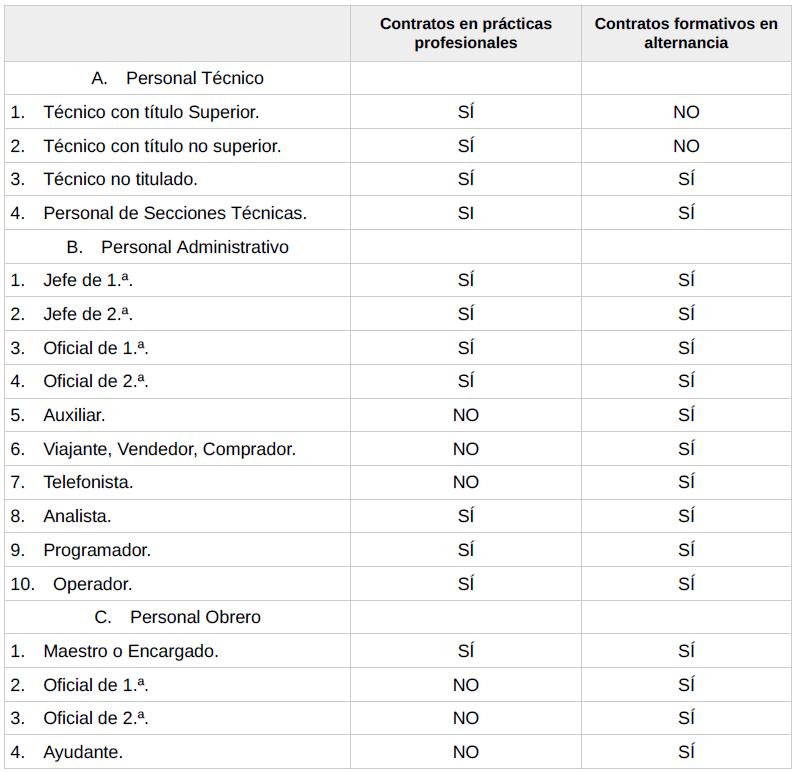Click the NO cell in the Telefonista row
This screenshot has height=772, width=796.
465,482
